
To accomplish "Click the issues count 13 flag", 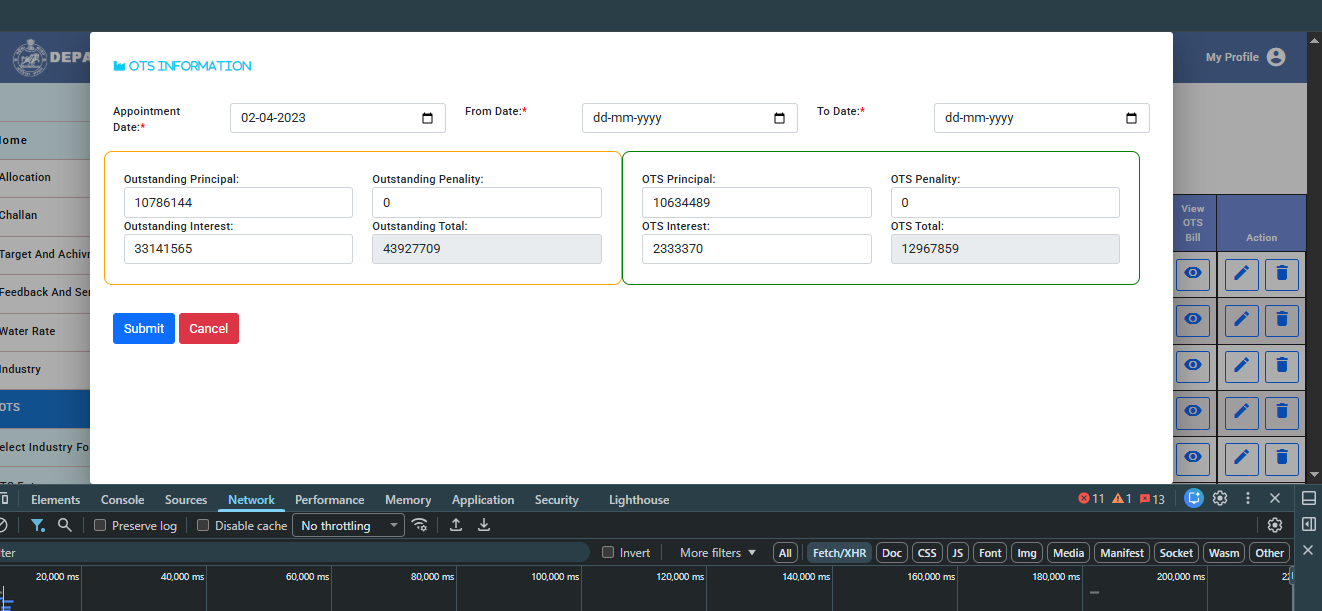I will click(1152, 499).
